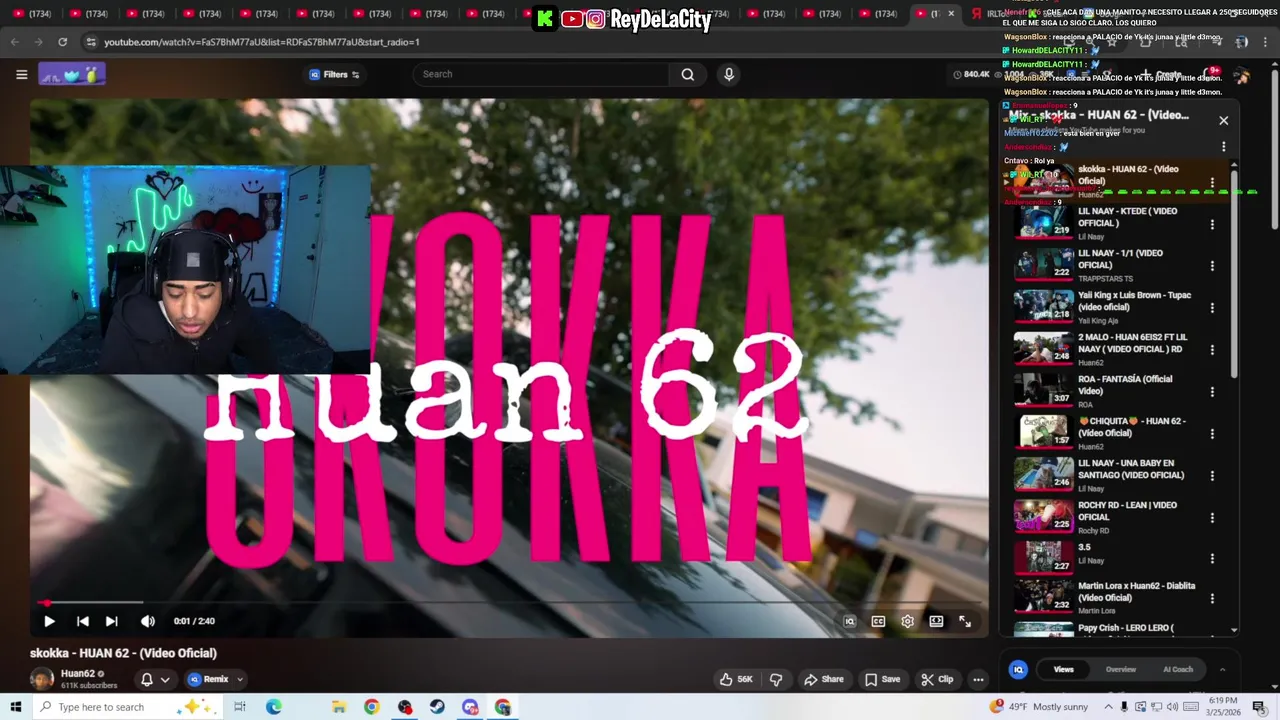Click the IQ icon in player controls

point(849,621)
